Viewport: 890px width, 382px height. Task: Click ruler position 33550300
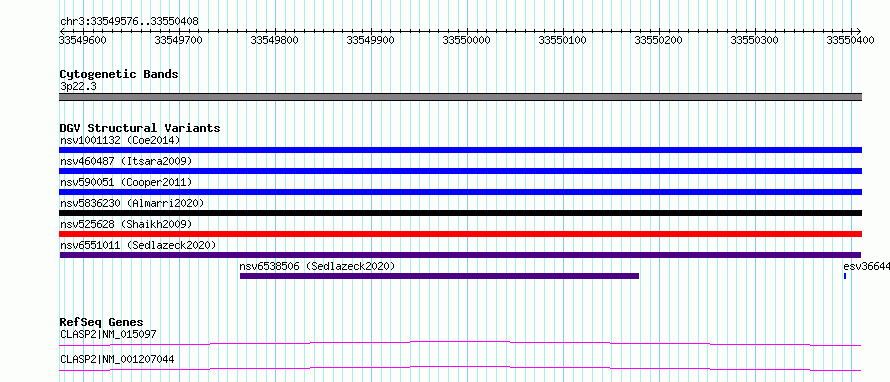754,40
